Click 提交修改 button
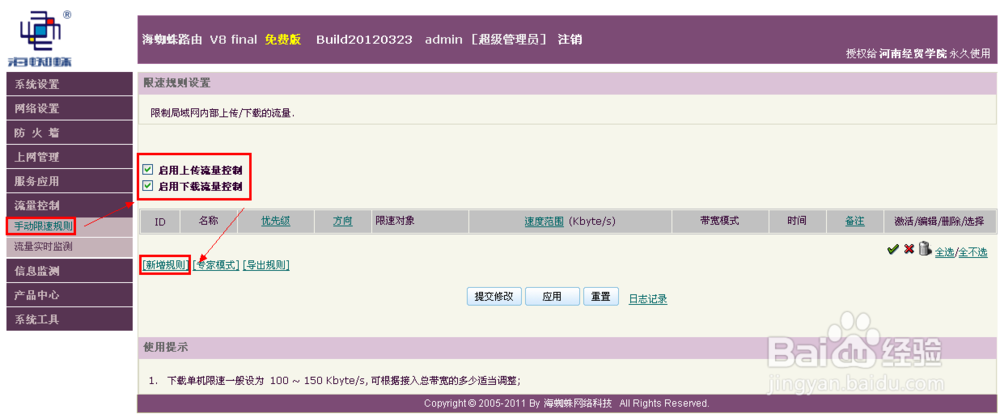 pos(494,297)
